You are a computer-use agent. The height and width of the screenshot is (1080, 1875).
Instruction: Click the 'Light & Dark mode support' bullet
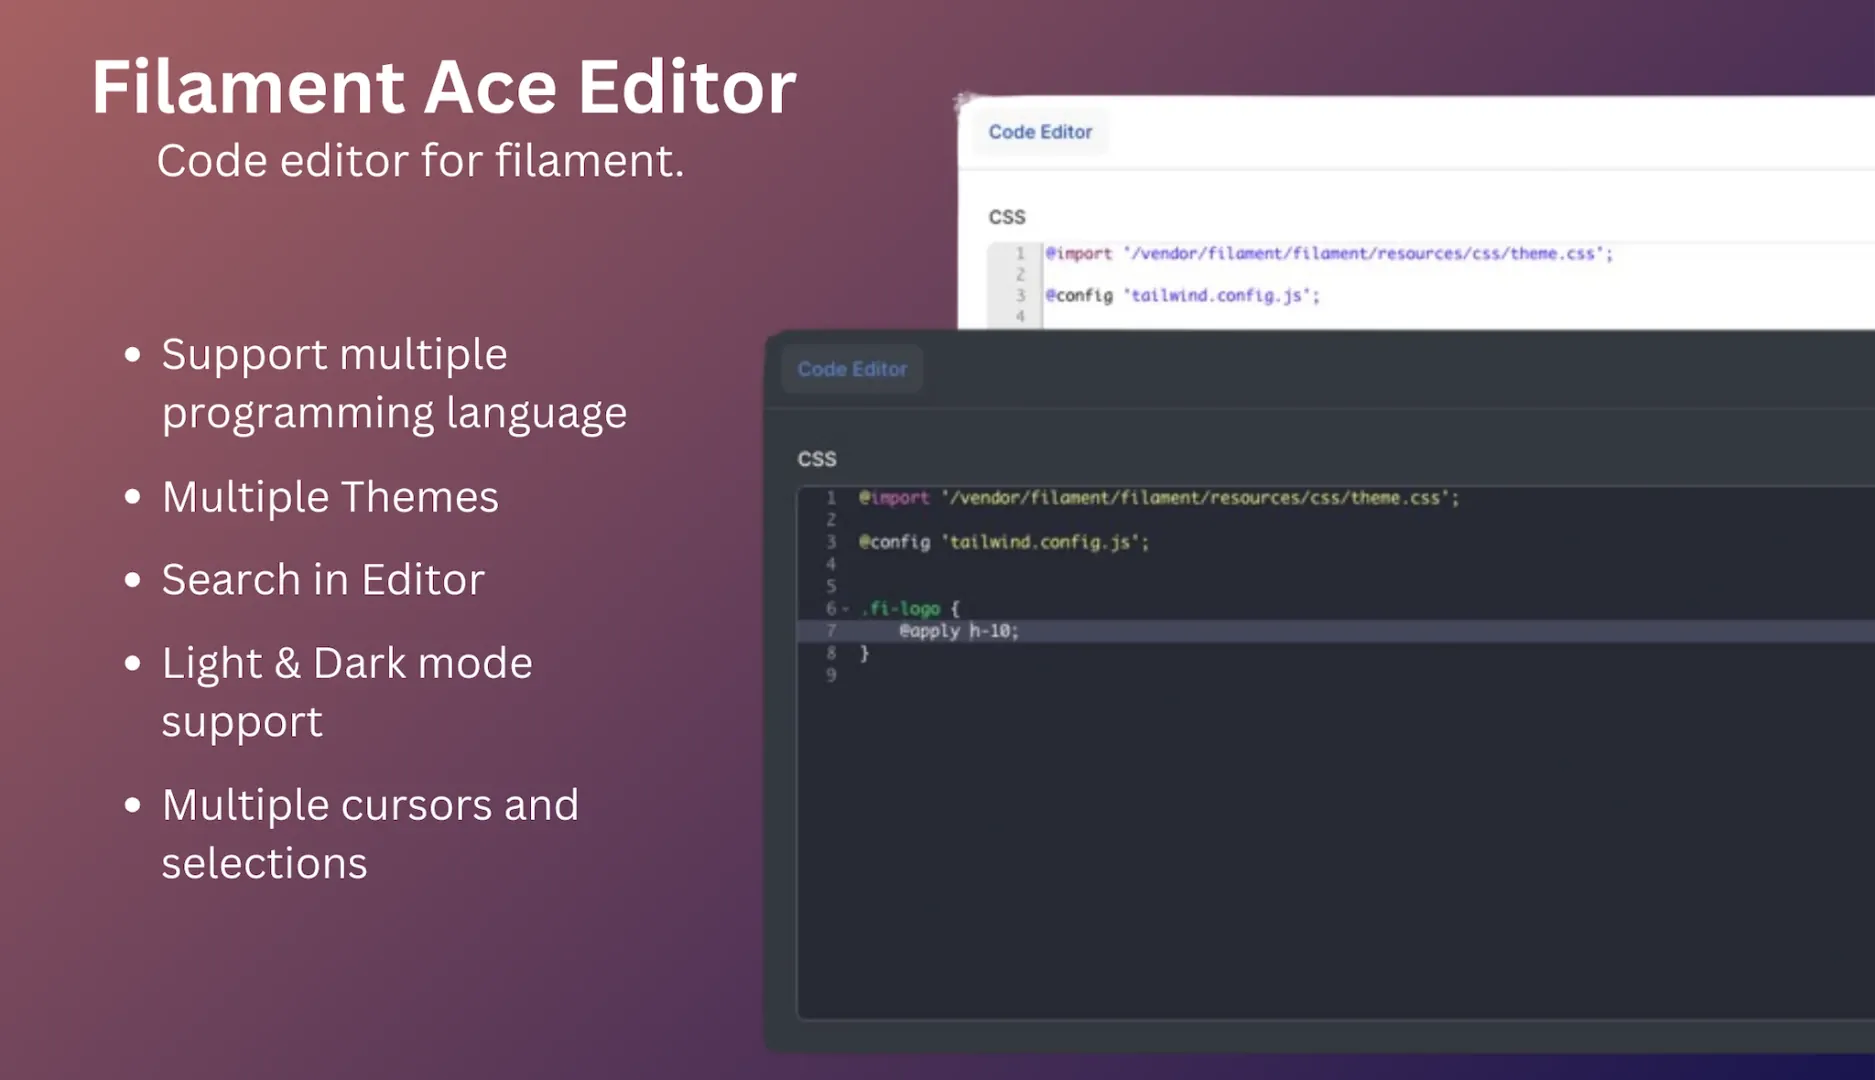347,690
